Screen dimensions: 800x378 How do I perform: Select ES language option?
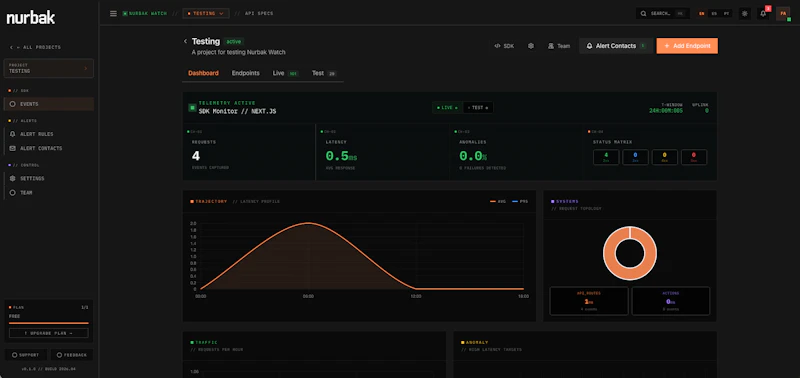coord(714,14)
